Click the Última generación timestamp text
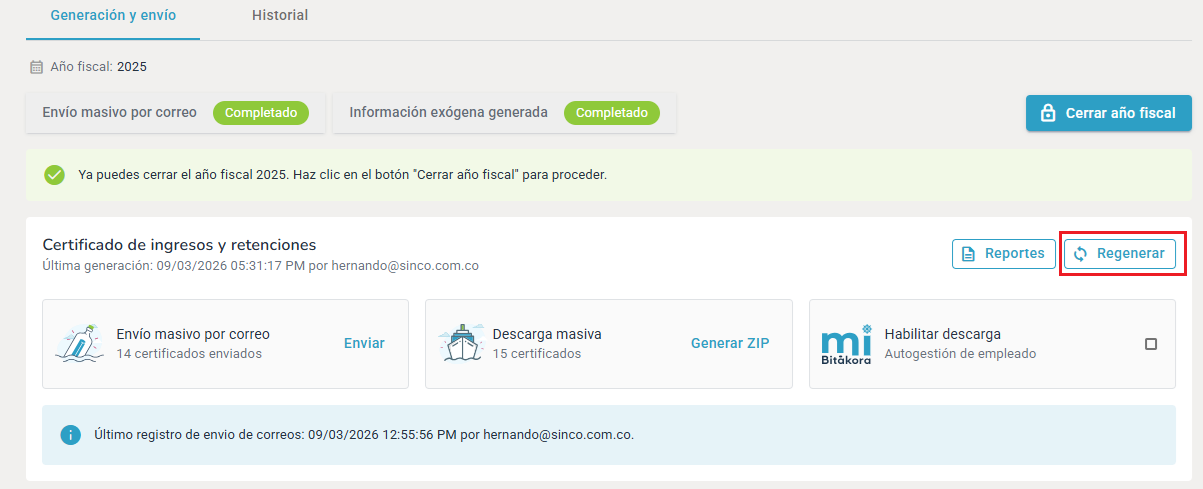 (260, 266)
